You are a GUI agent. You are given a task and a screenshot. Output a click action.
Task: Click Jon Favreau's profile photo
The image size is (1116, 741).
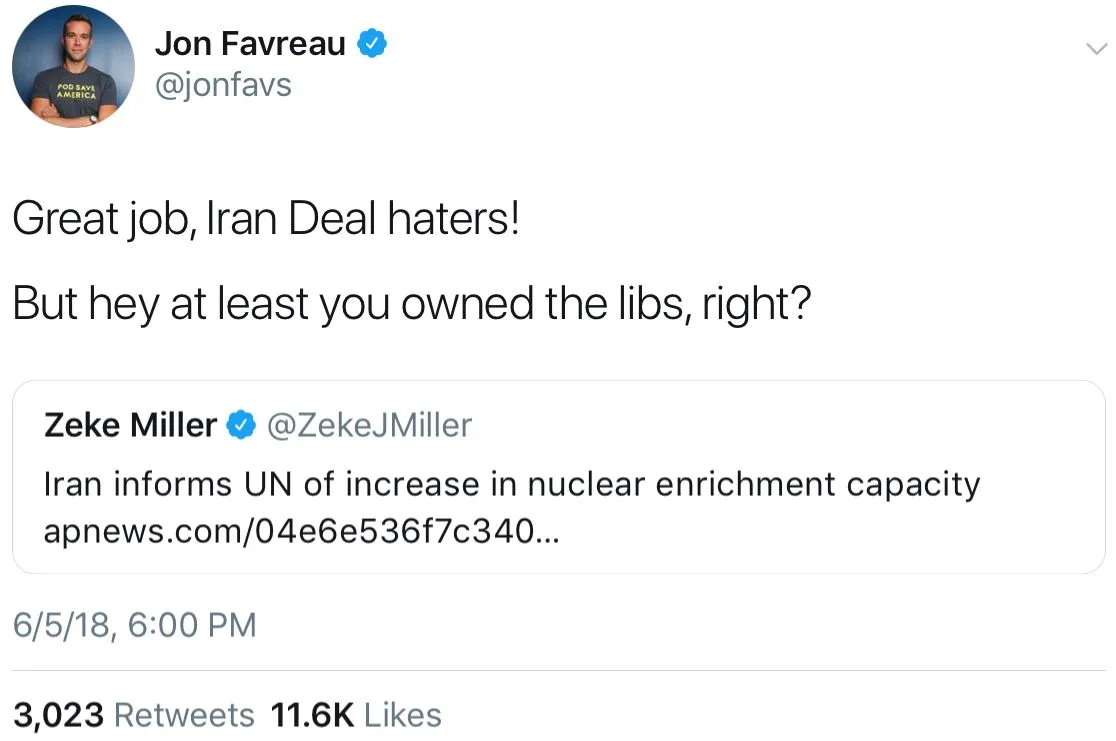[73, 66]
